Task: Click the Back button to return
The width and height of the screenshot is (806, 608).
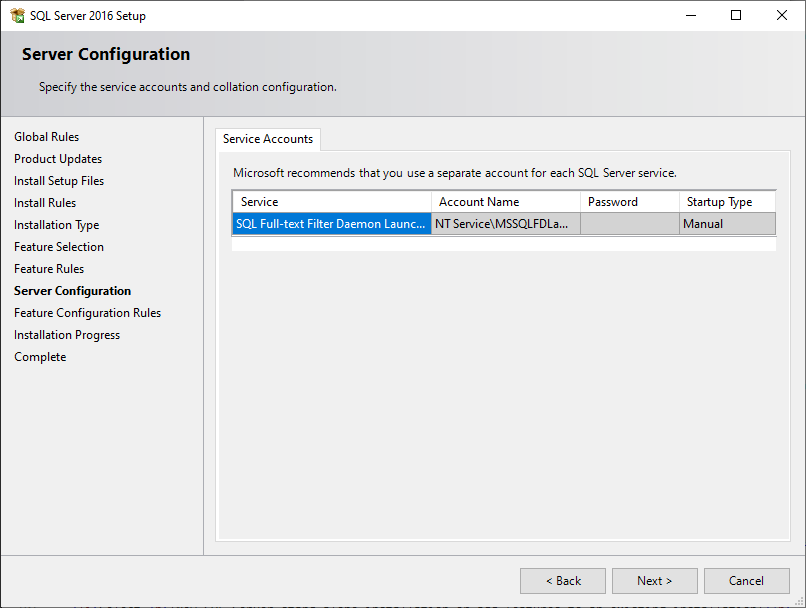Action: click(562, 580)
